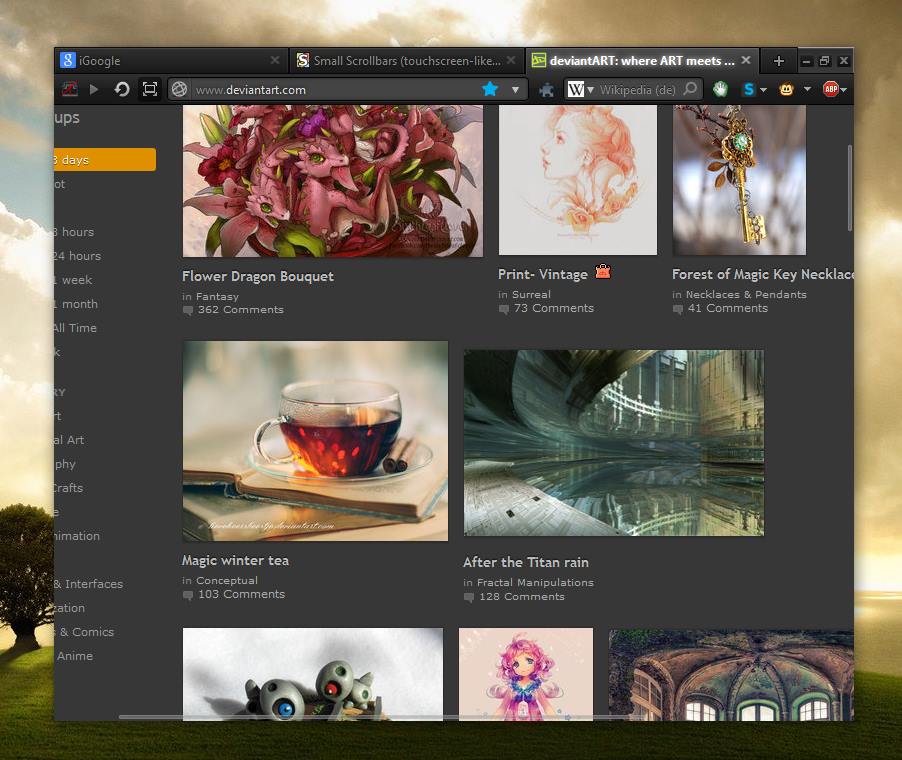The height and width of the screenshot is (760, 902).
Task: Open the robot eyeball figures thumbnail
Action: (313, 674)
